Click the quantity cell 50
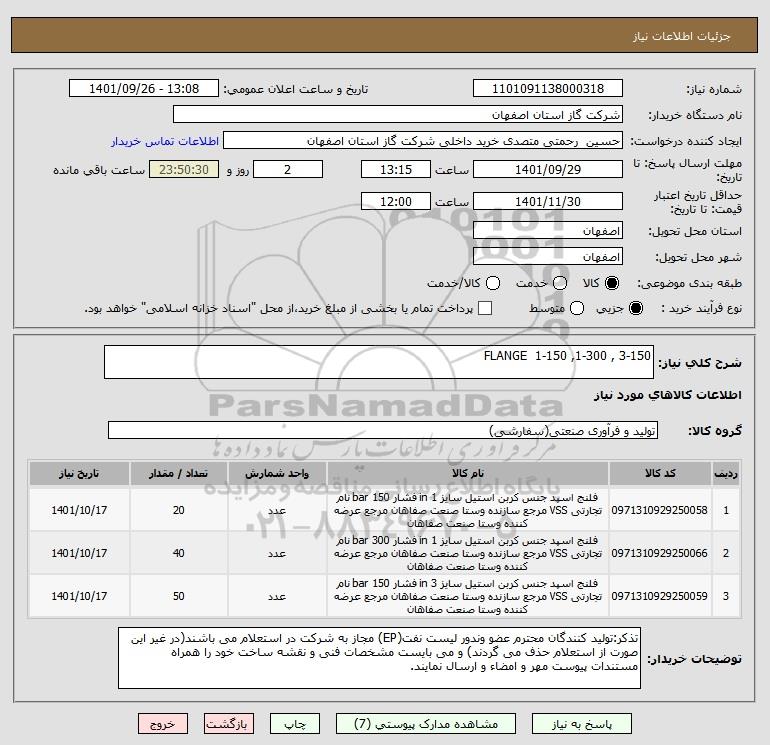The image size is (770, 745). coord(178,596)
